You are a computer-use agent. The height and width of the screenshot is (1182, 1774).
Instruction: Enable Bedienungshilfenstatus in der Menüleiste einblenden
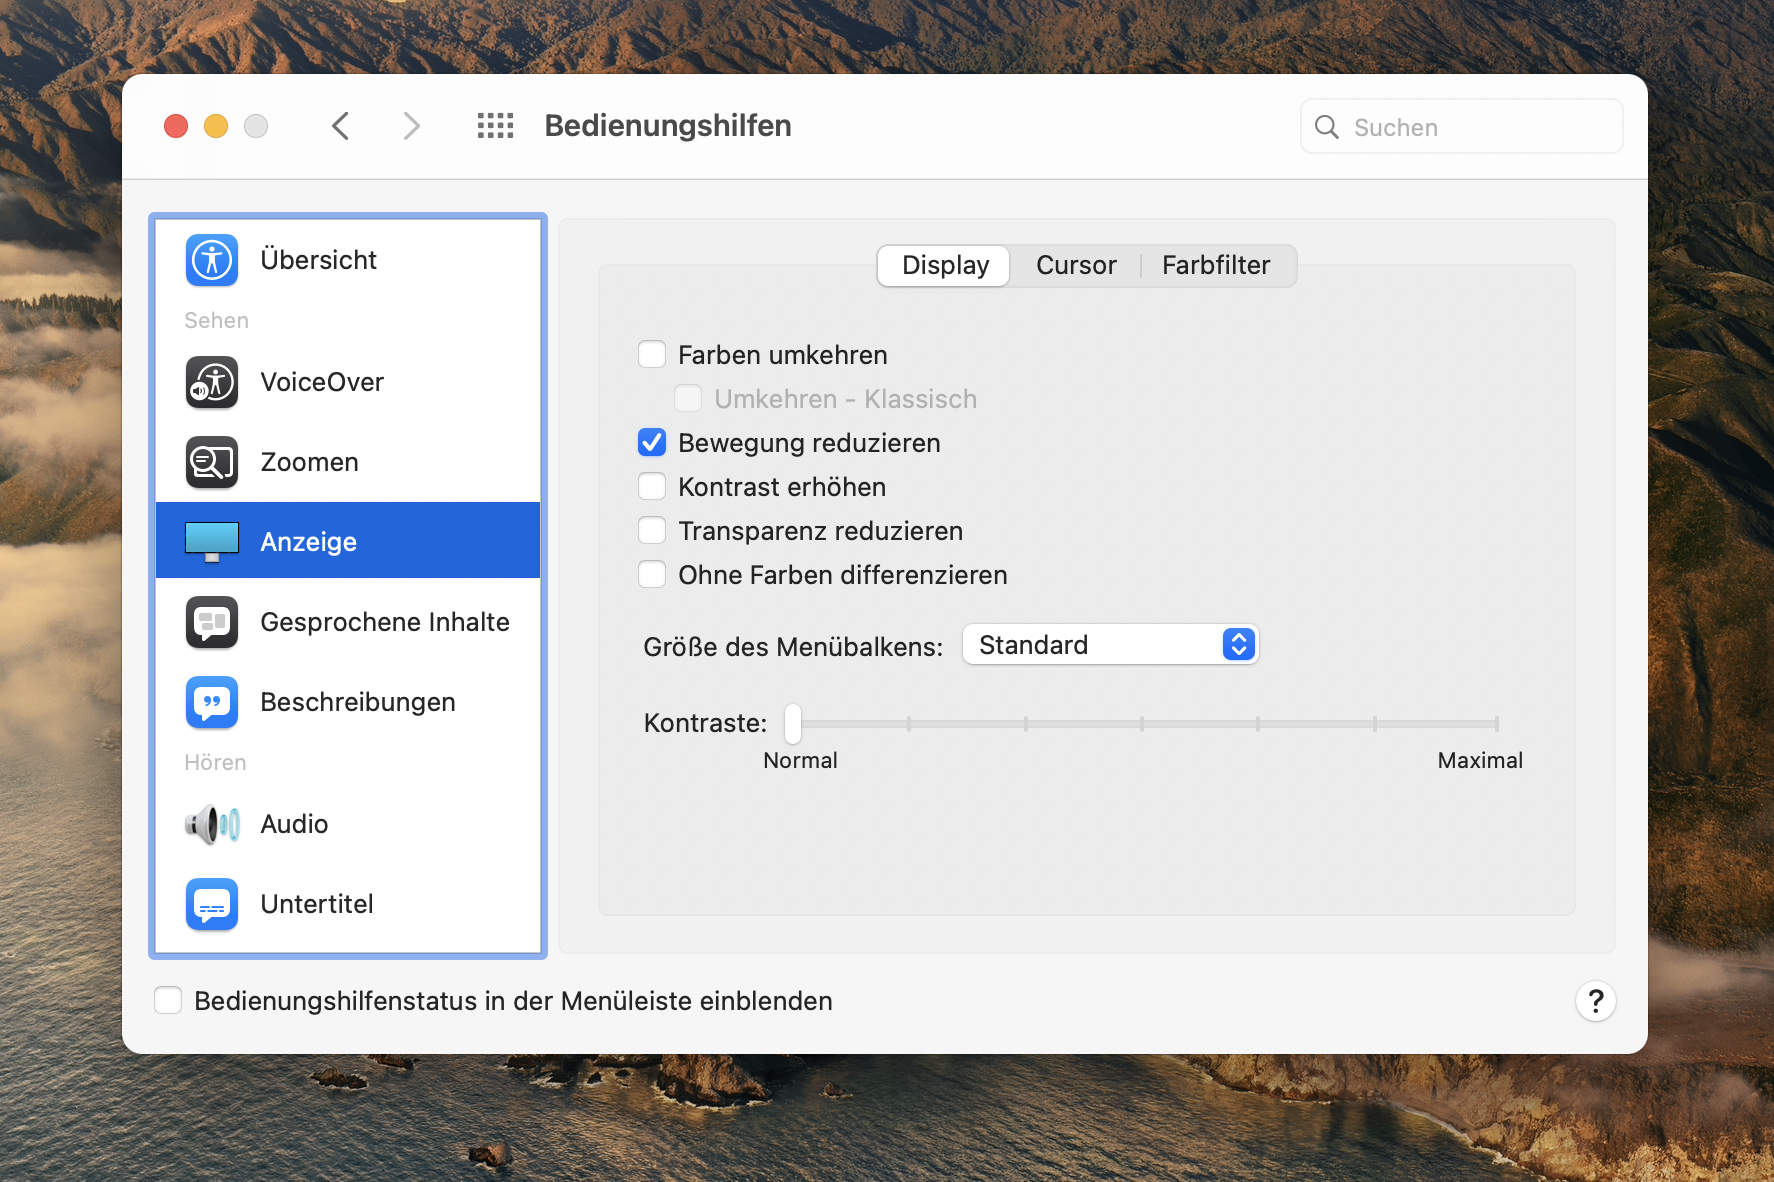point(168,1001)
